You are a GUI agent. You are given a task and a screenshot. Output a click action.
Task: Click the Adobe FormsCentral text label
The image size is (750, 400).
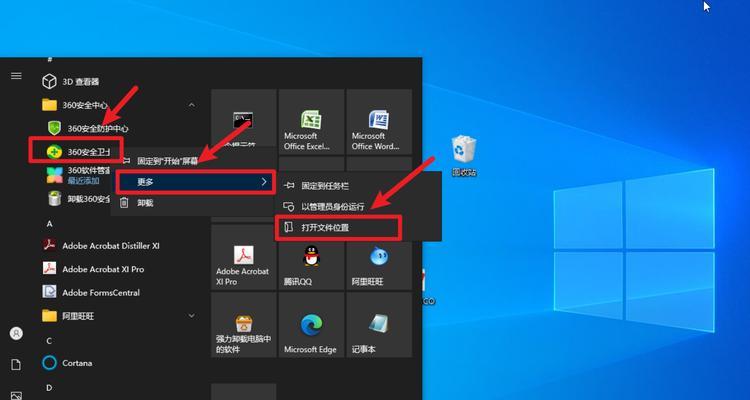point(101,292)
